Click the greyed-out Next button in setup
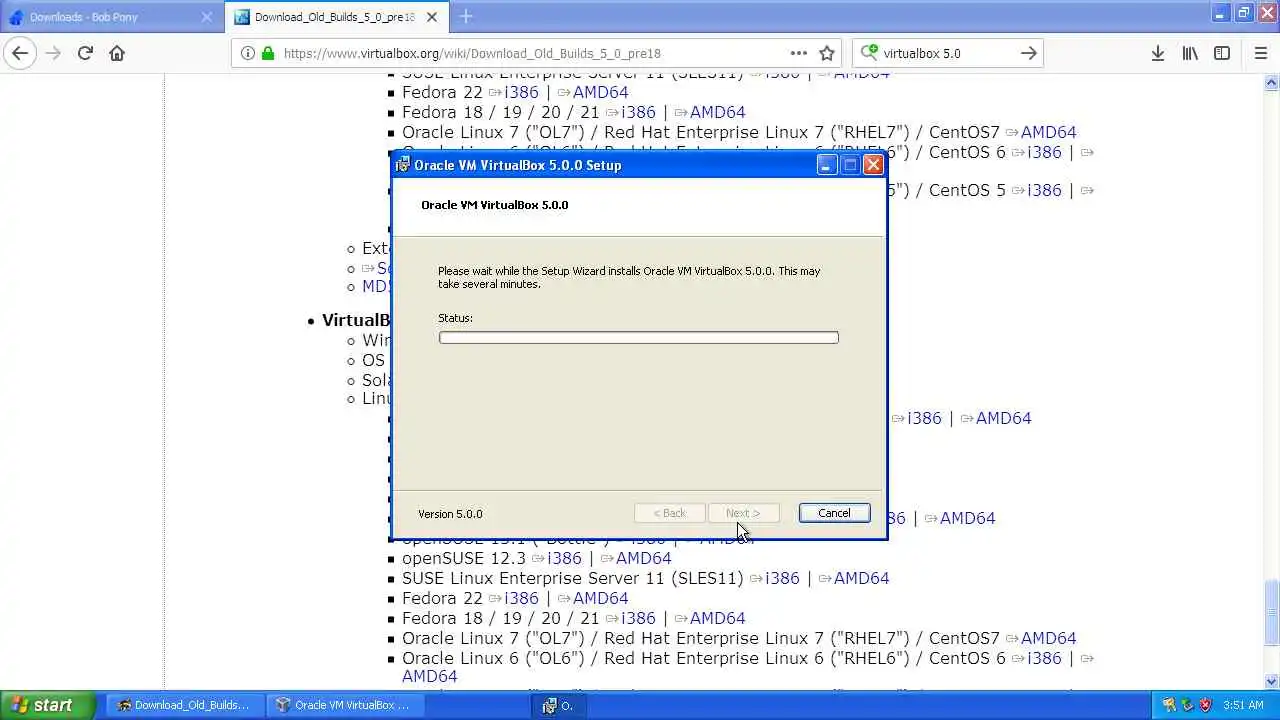This screenshot has width=1280, height=720. tap(742, 513)
